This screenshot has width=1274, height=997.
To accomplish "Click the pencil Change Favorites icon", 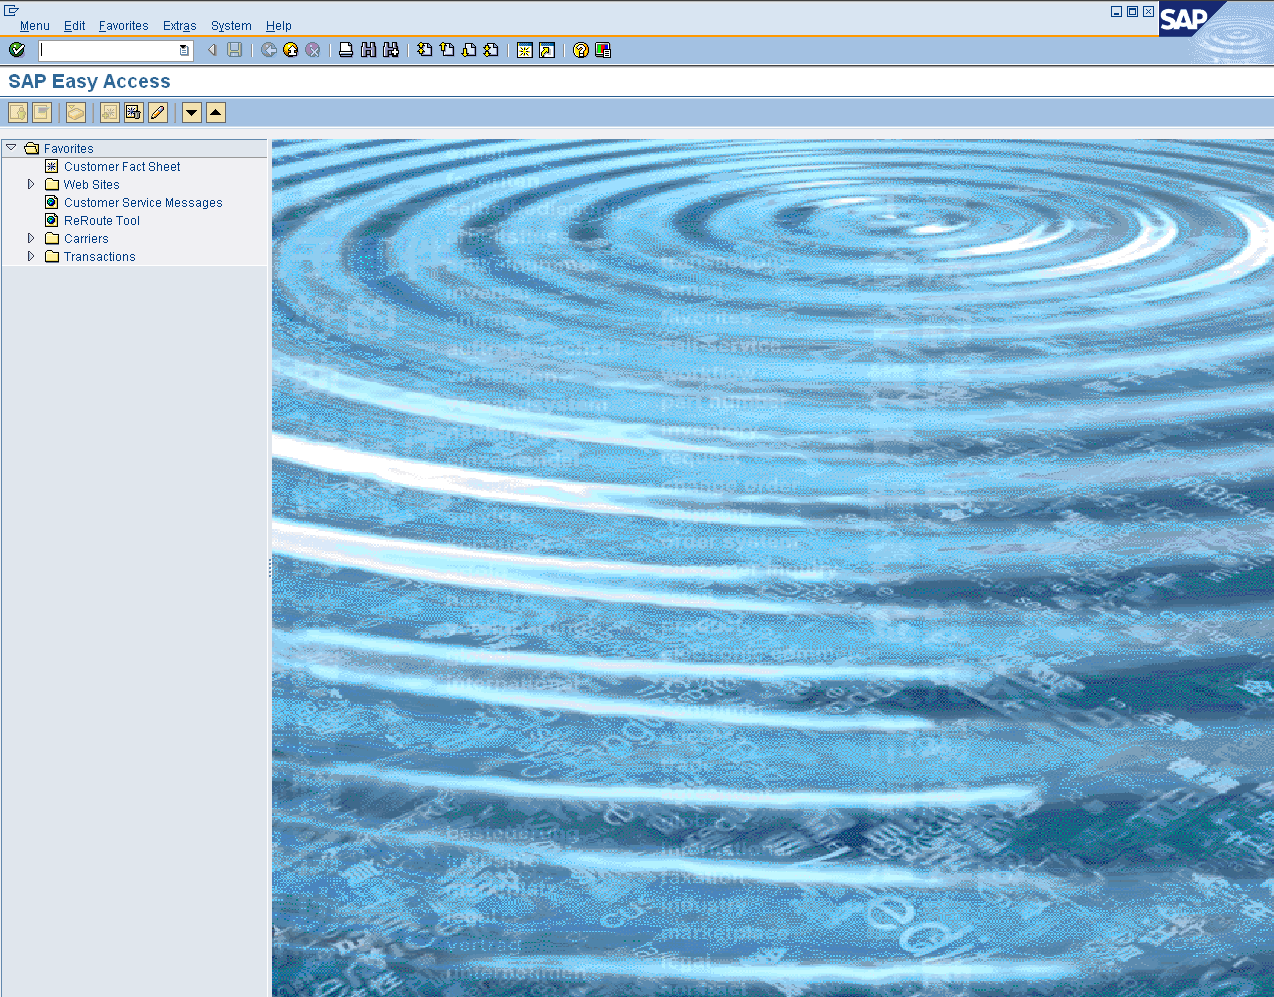I will (x=158, y=113).
